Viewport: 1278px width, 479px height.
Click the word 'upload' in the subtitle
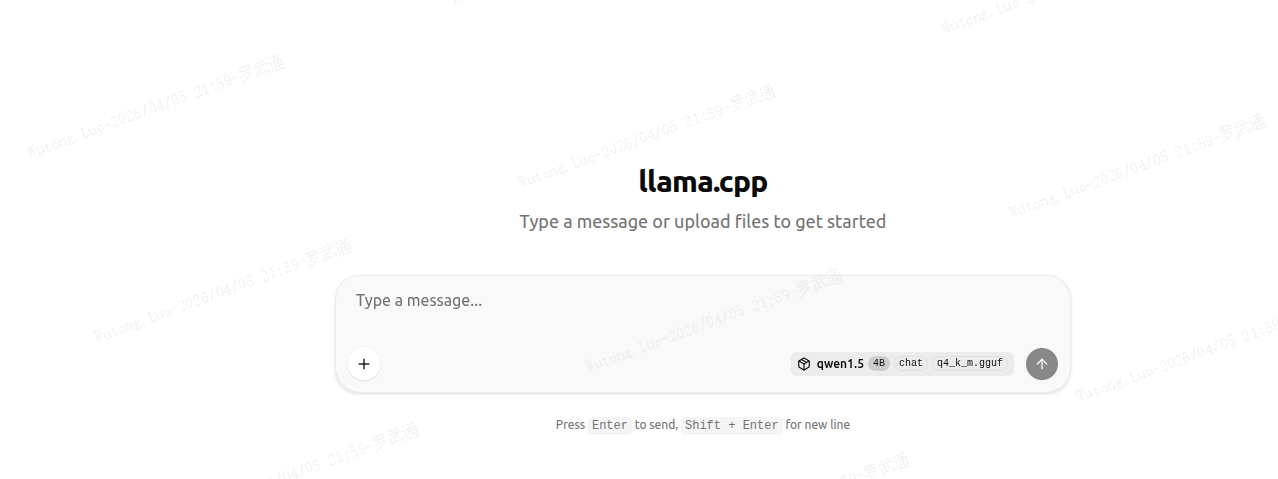(x=700, y=221)
